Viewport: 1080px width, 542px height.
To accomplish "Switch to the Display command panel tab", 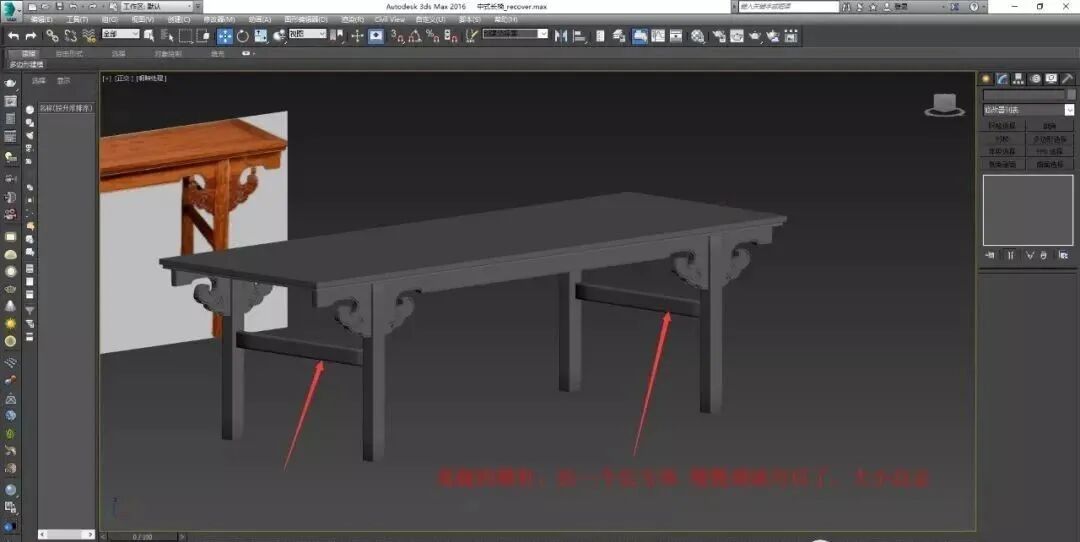I will point(1052,79).
